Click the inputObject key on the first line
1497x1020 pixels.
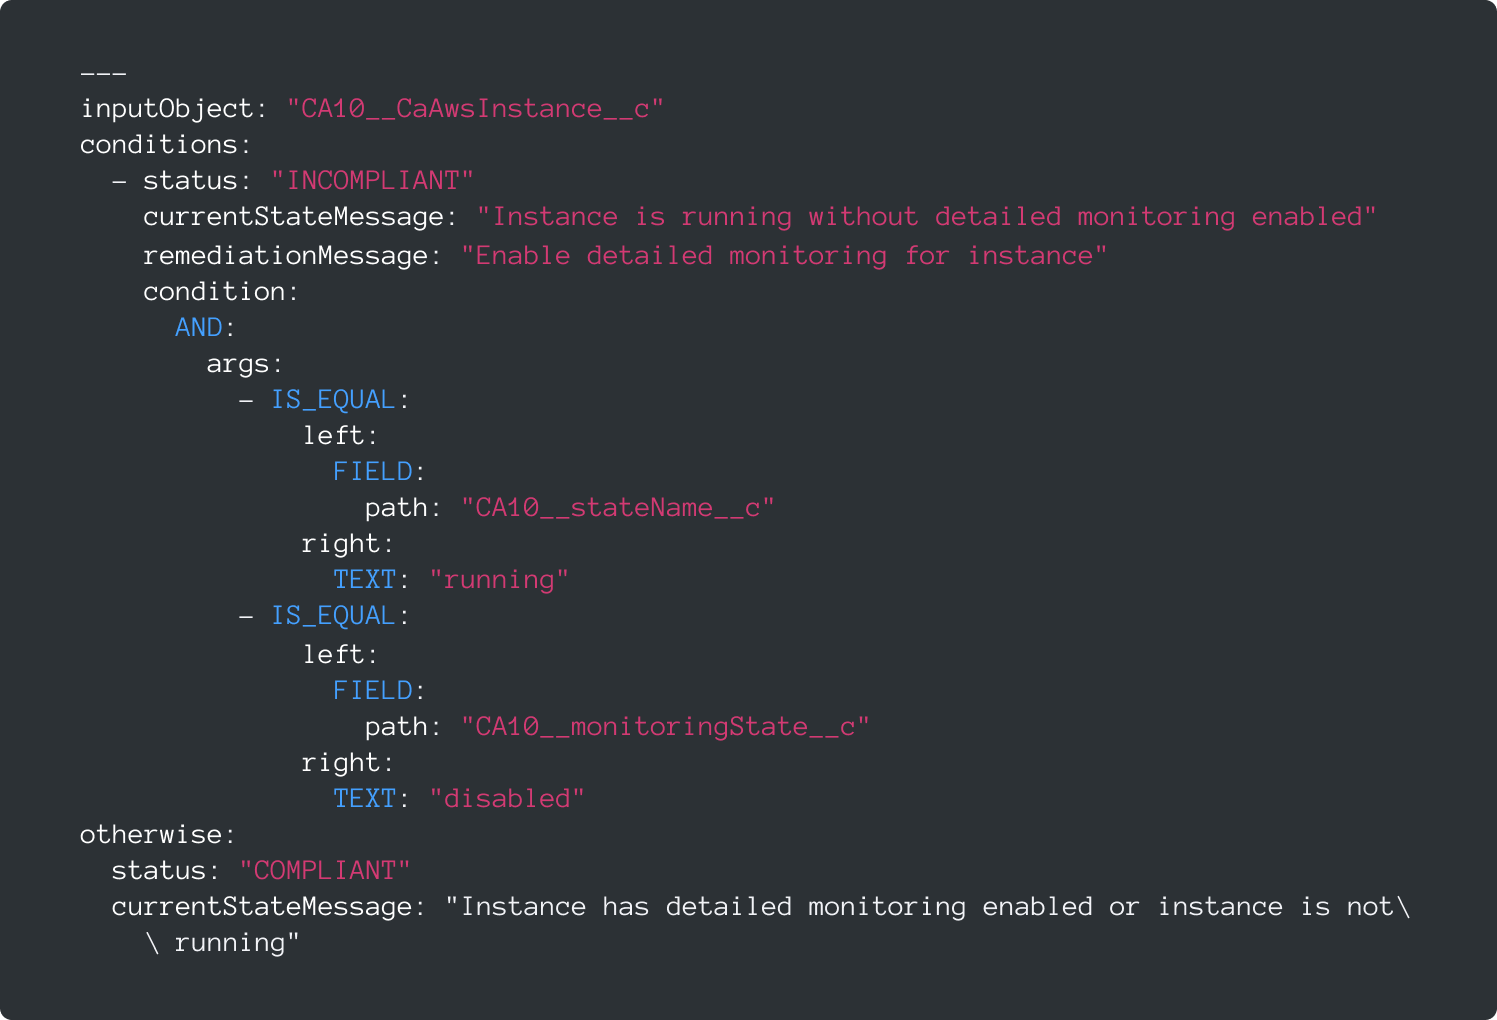coord(166,109)
